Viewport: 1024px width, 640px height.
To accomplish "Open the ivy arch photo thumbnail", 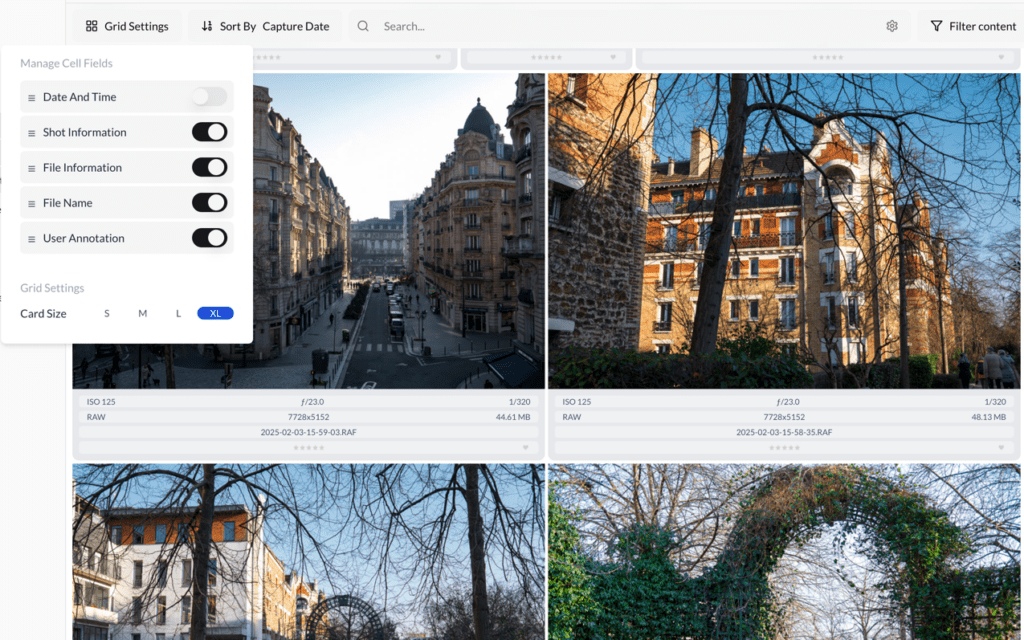I will point(784,552).
